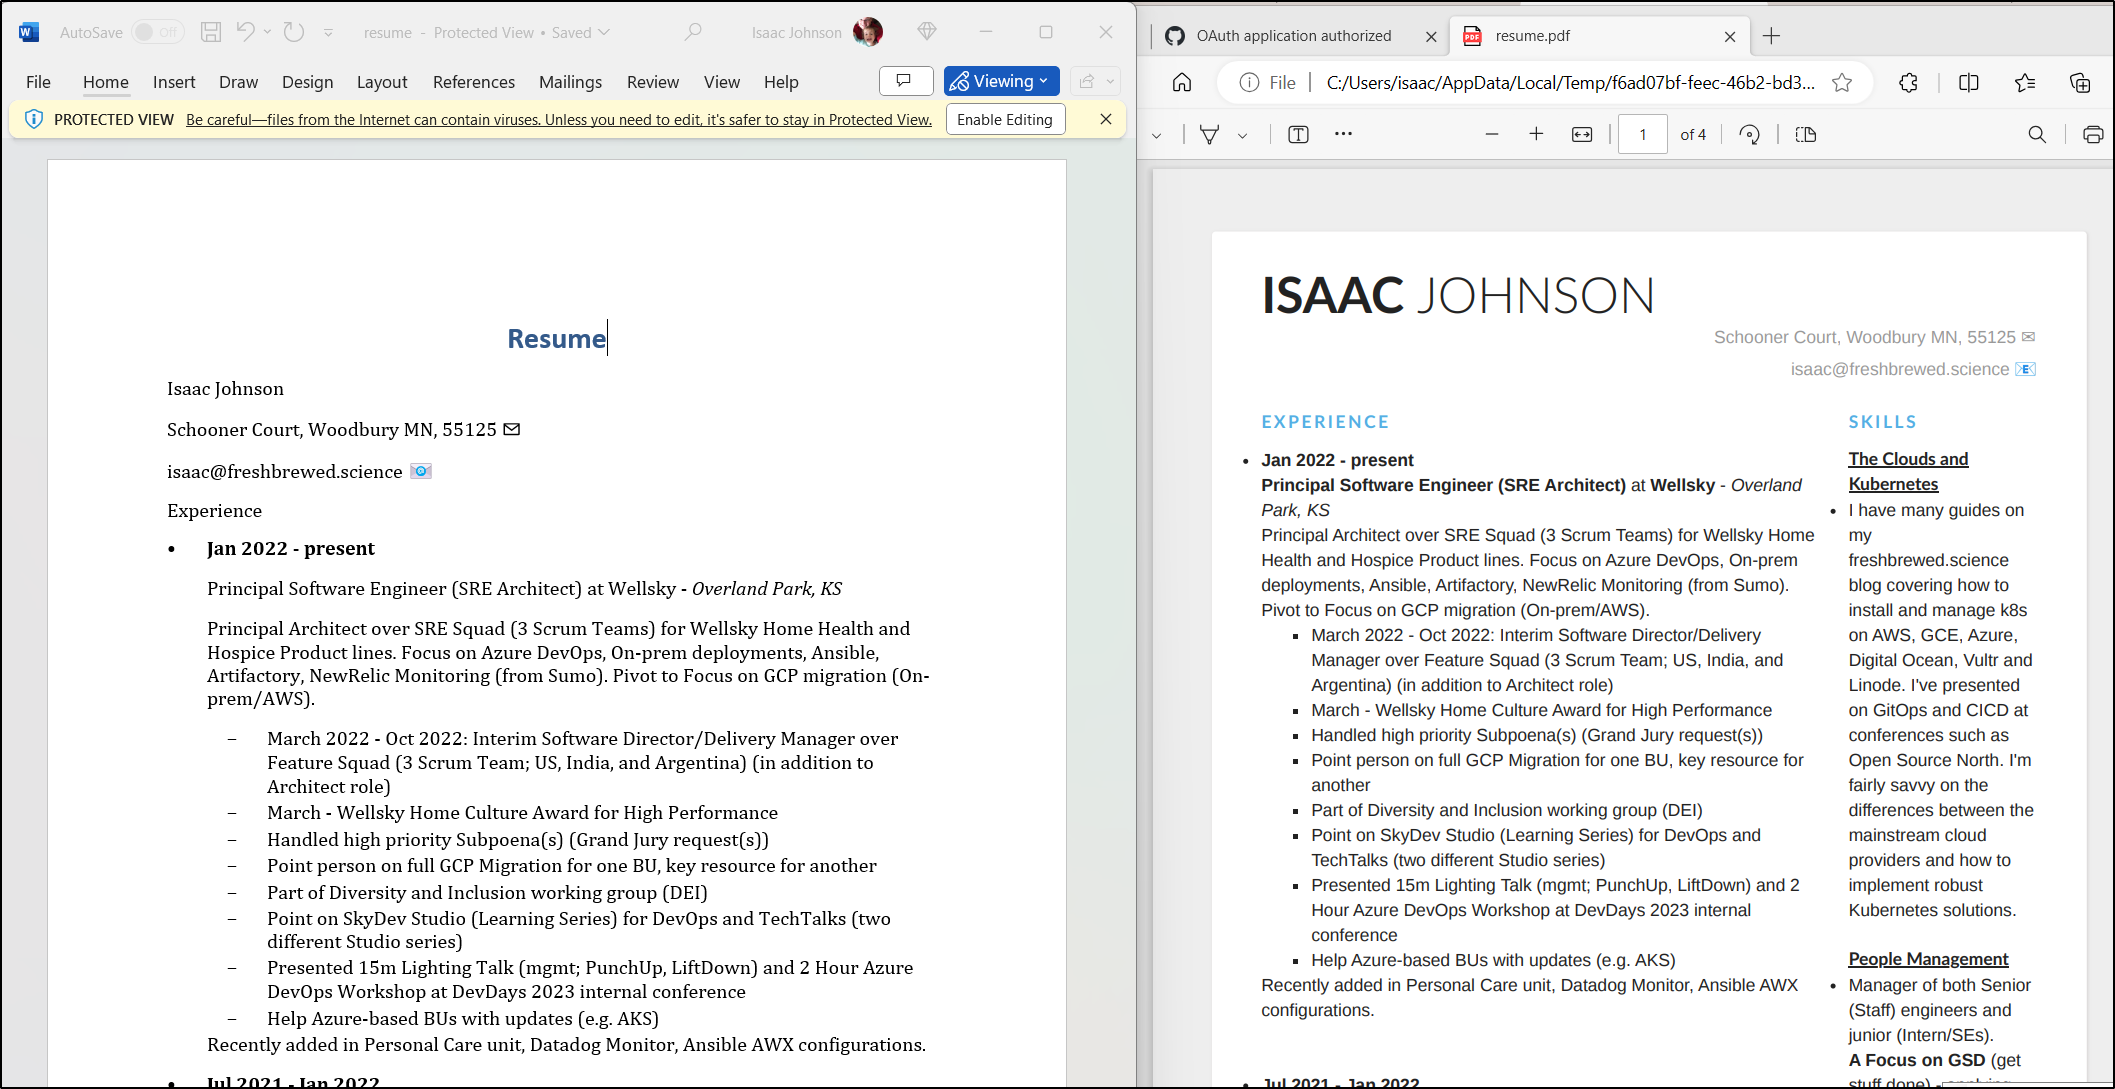Click the Split screen icon in browser
This screenshot has width=2115, height=1089.
pyautogui.click(x=1969, y=83)
